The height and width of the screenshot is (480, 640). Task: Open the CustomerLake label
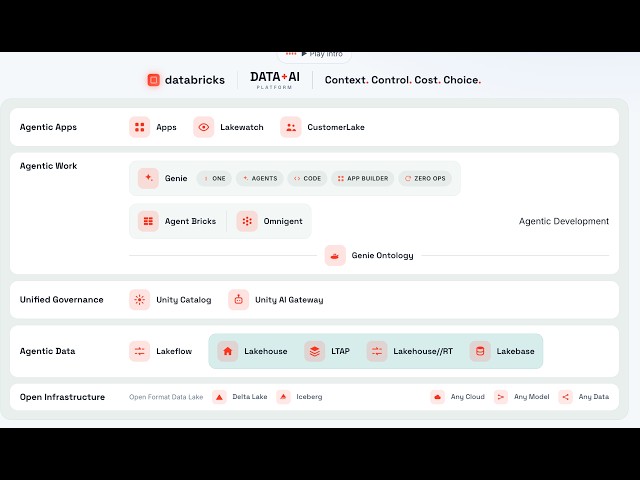tap(336, 127)
